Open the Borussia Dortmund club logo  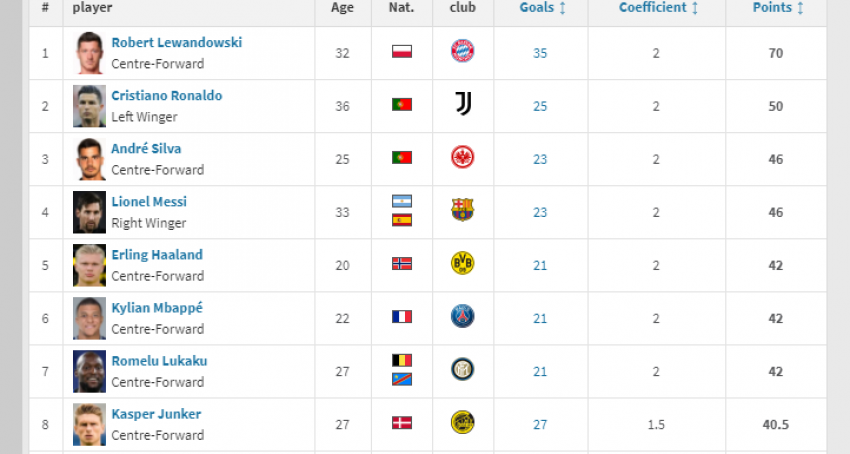pos(462,264)
